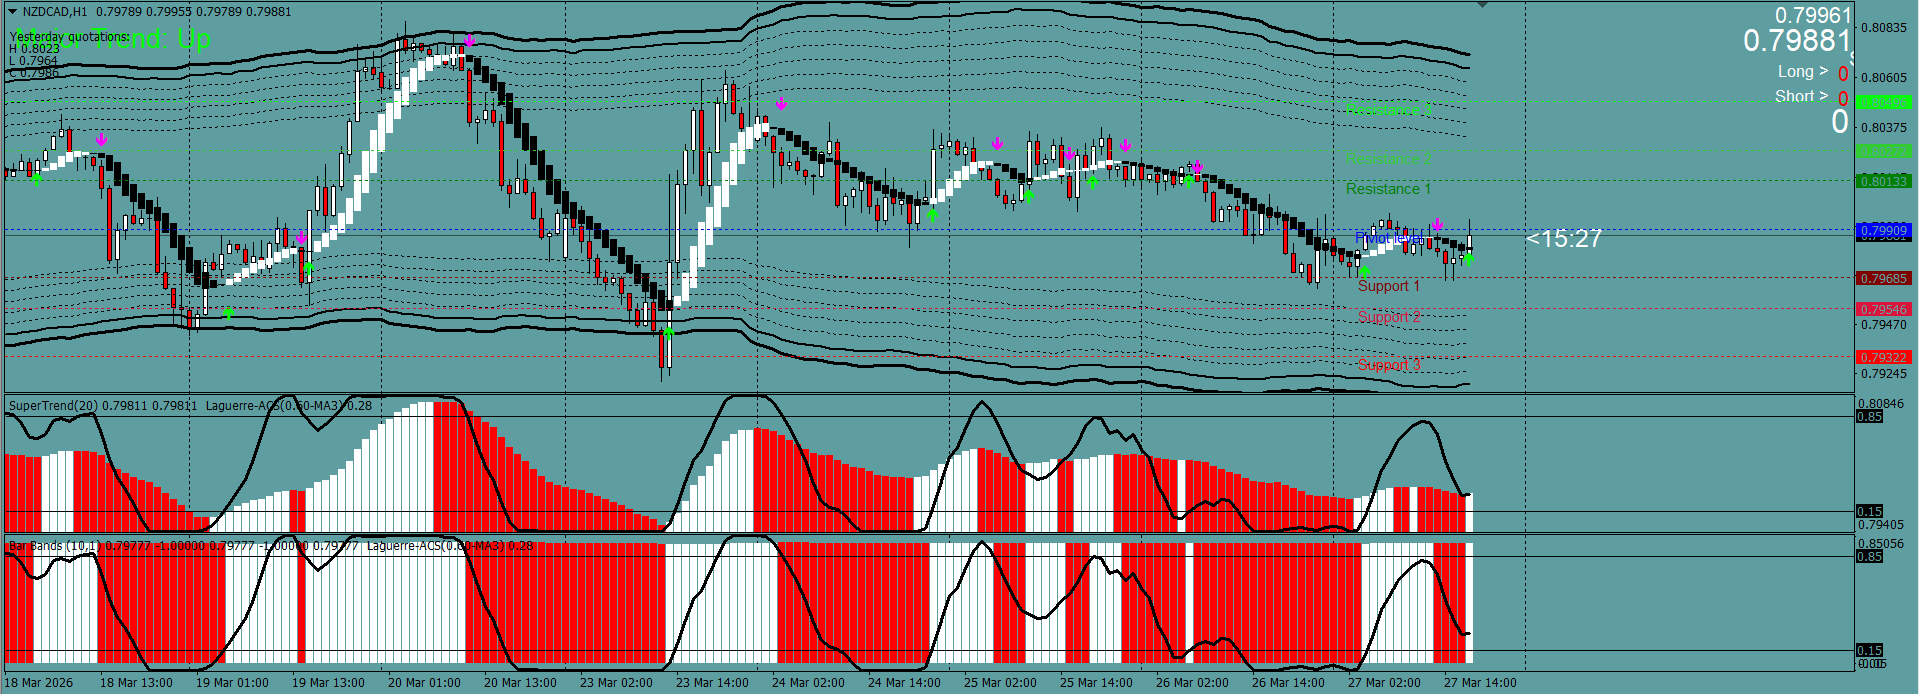Click the green up arrow under the lowest candle
This screenshot has width=1919, height=694.
click(668, 331)
